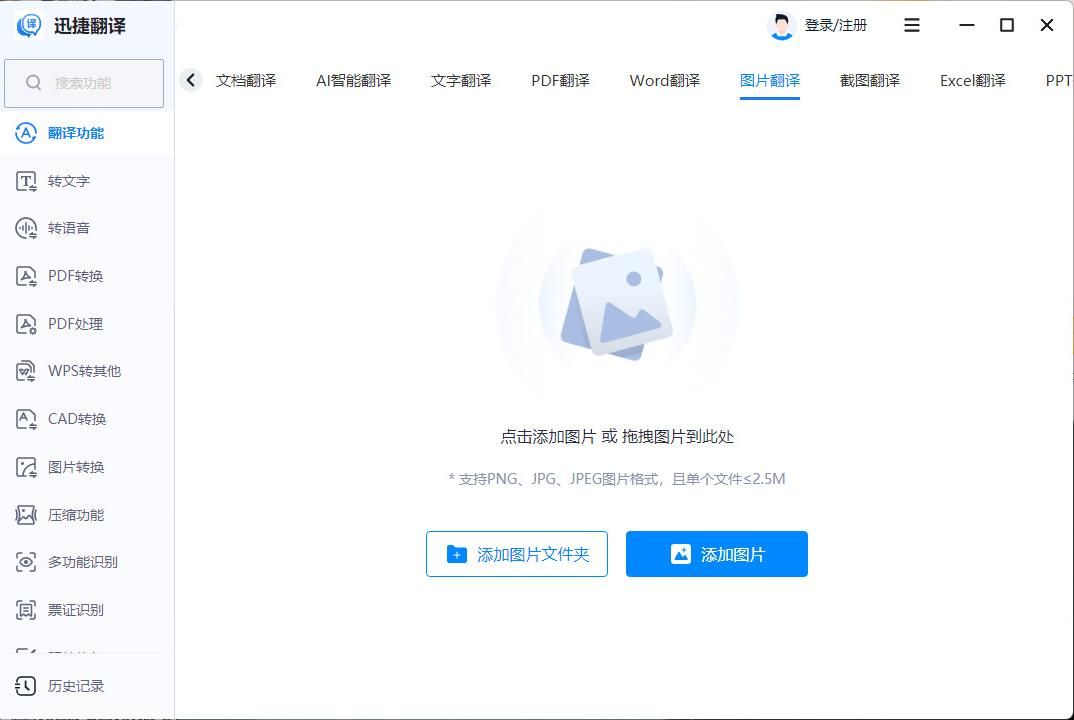Click the 转语音 sidebar icon
The height and width of the screenshot is (720, 1074).
point(26,228)
